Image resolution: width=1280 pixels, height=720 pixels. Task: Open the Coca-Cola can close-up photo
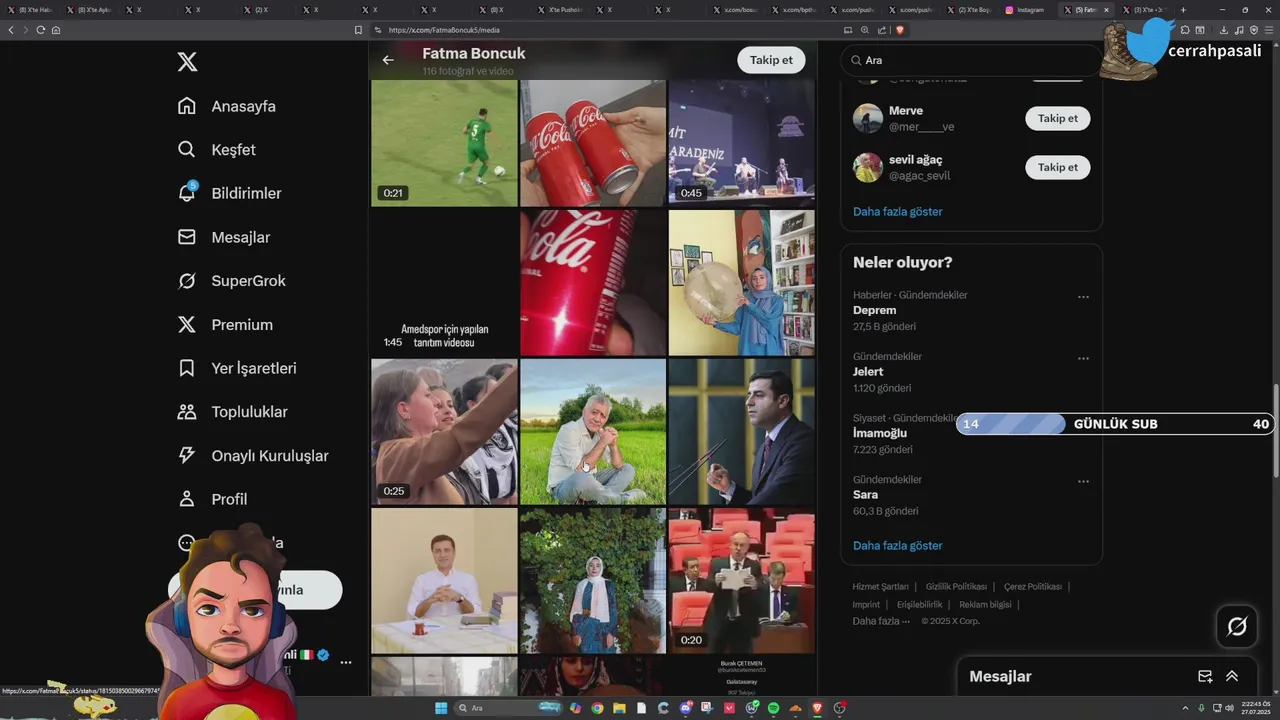(593, 283)
